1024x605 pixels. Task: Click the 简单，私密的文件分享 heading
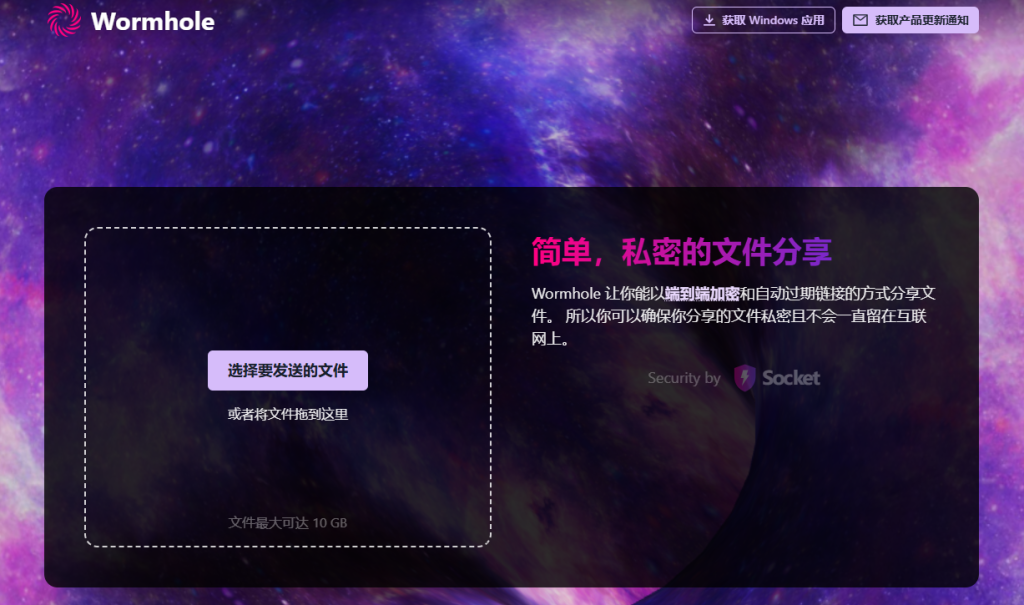coord(681,252)
